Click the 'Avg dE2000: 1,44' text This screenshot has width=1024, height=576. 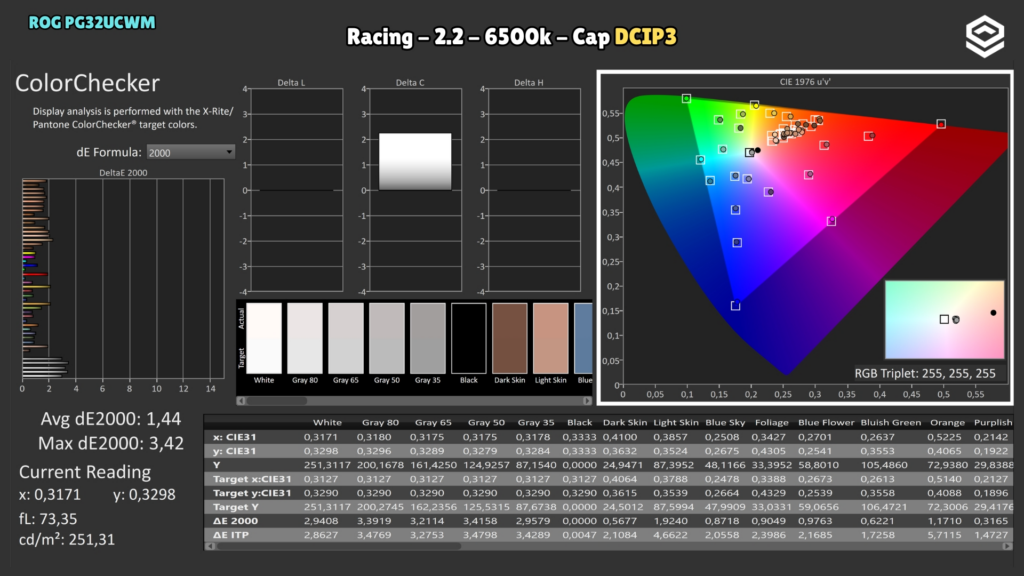[x=111, y=419]
